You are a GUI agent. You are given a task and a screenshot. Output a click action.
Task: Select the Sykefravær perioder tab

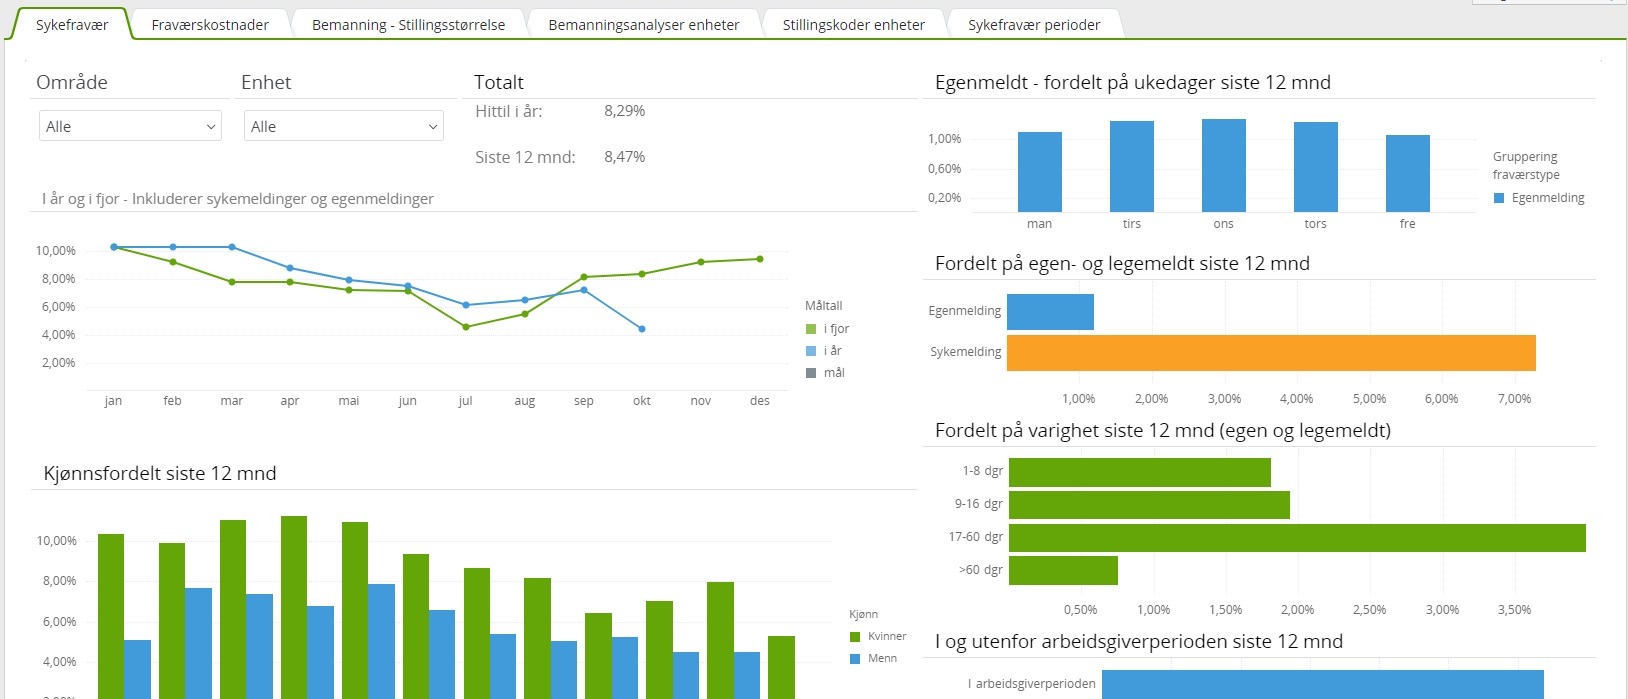coord(1033,25)
